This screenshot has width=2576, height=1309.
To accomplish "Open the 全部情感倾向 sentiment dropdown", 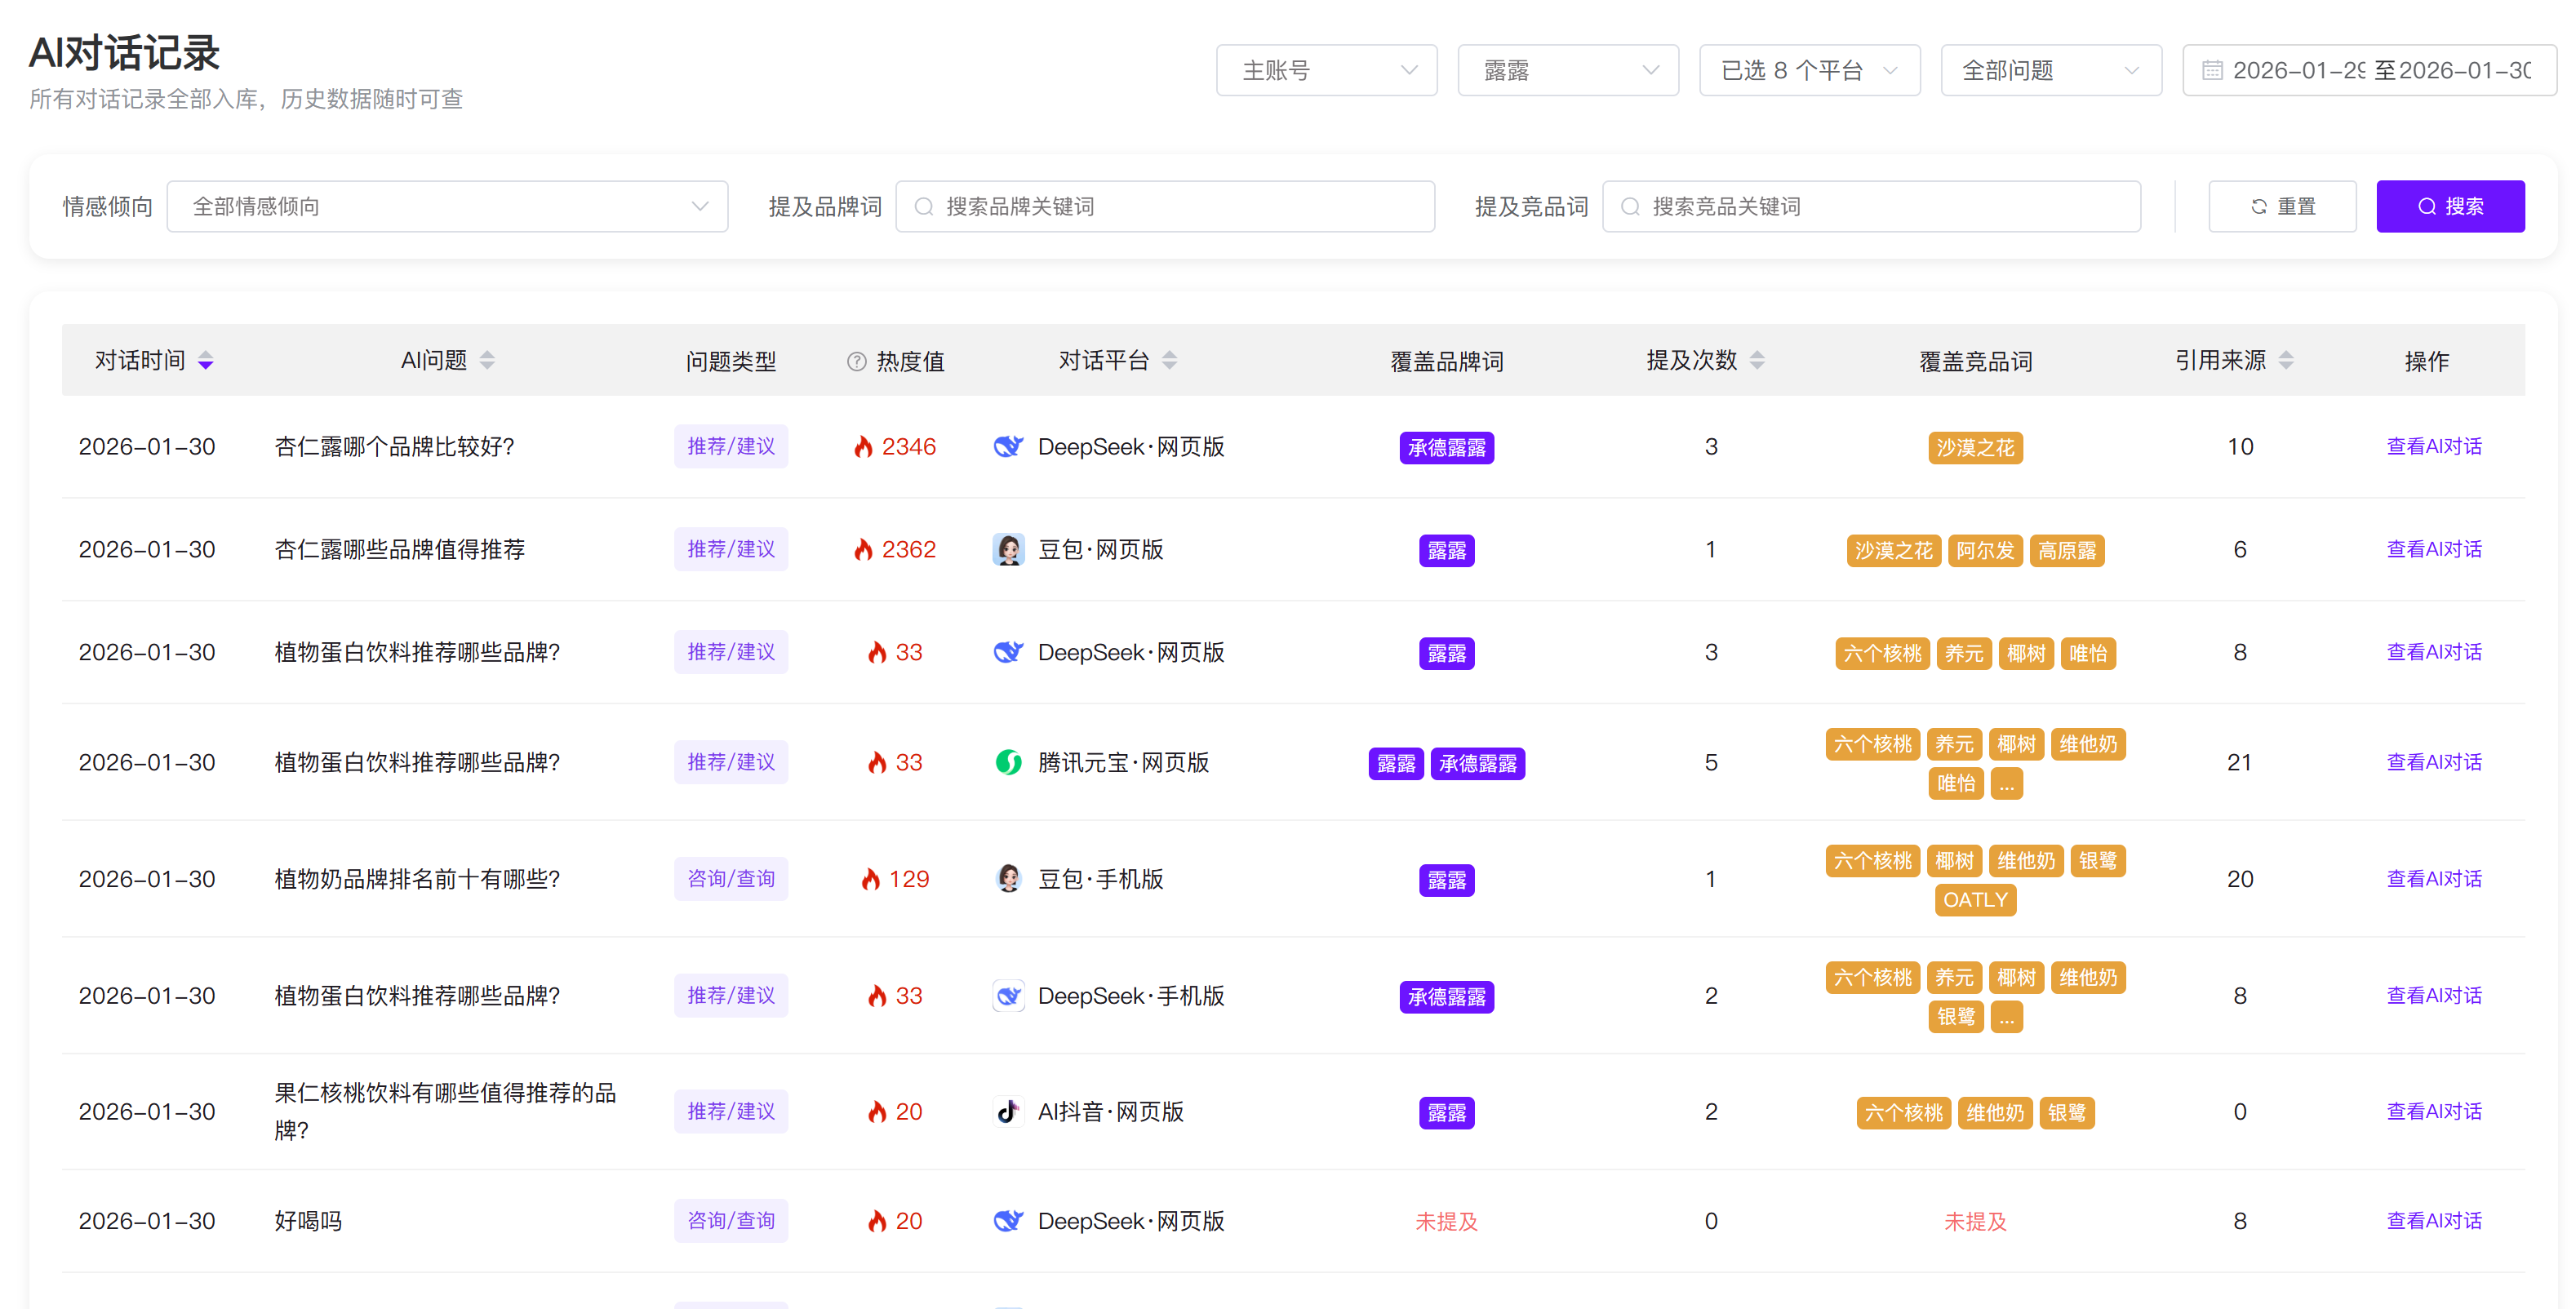I will pyautogui.click(x=447, y=207).
